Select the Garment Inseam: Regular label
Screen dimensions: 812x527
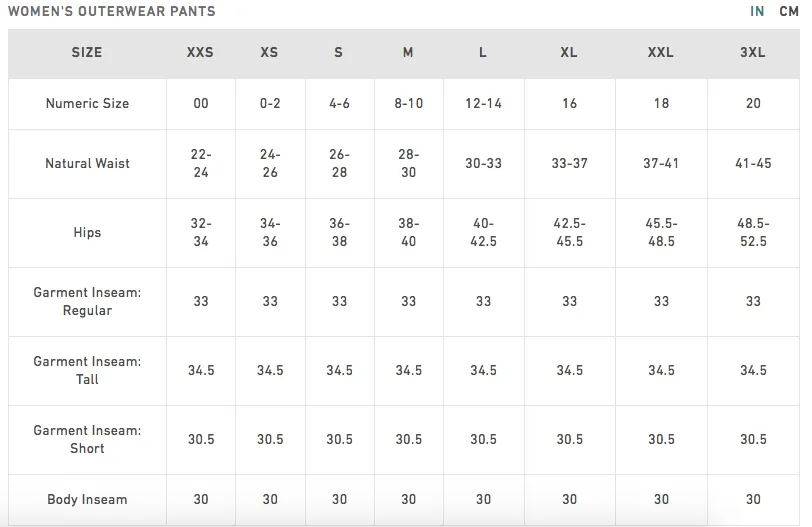click(87, 301)
